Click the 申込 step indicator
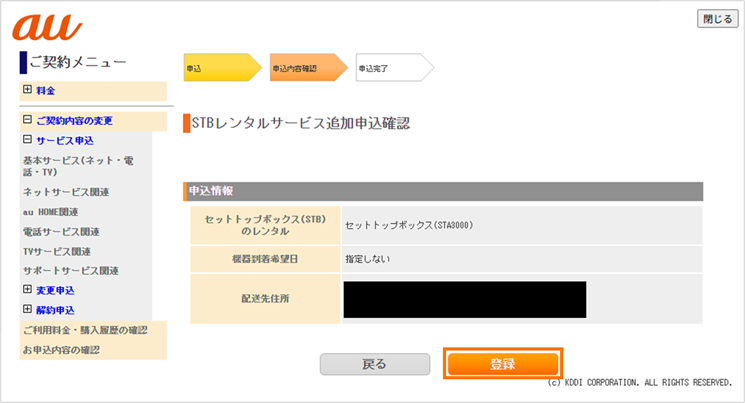745x403 pixels. [x=218, y=68]
